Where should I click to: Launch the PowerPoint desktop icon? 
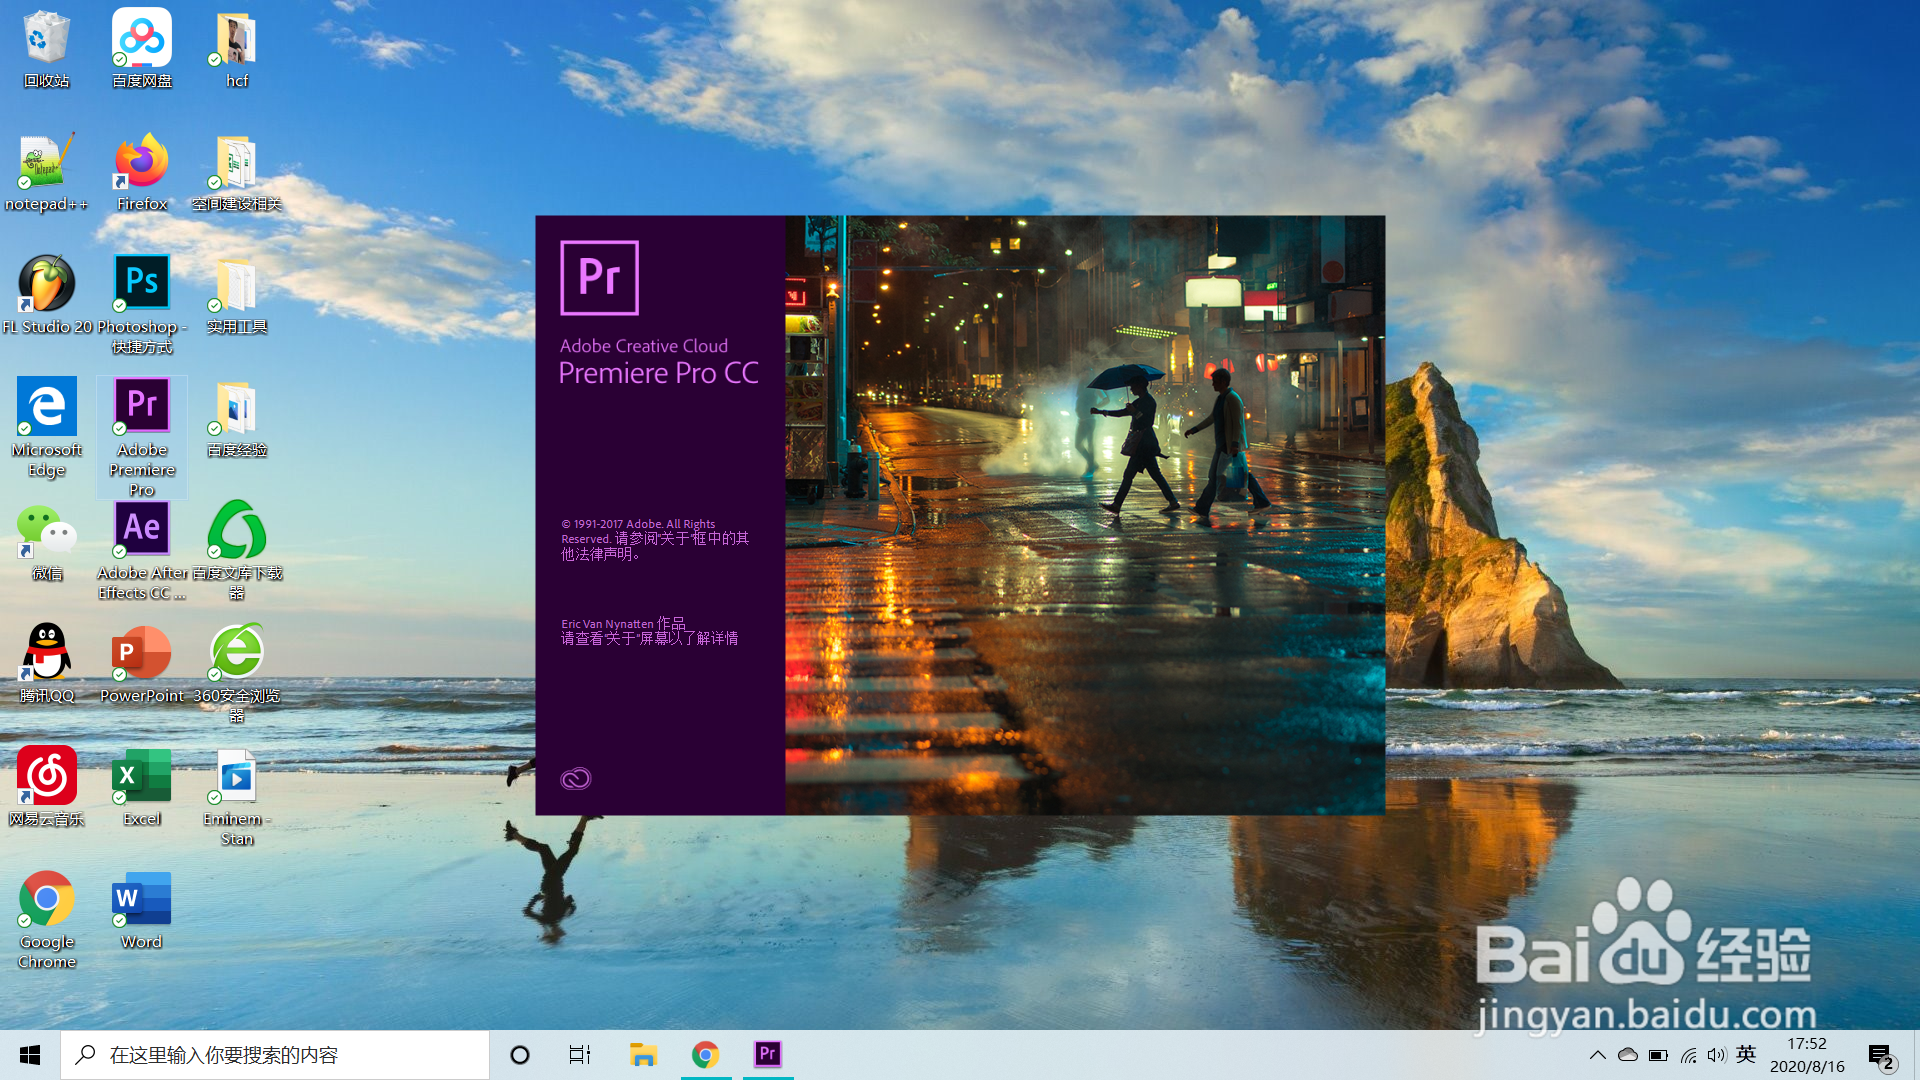pos(141,664)
